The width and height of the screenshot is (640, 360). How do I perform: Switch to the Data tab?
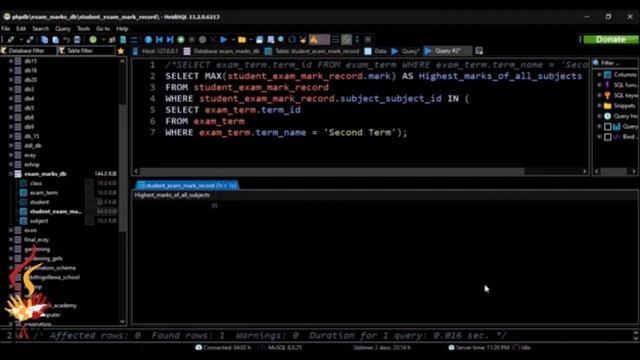tap(376, 51)
